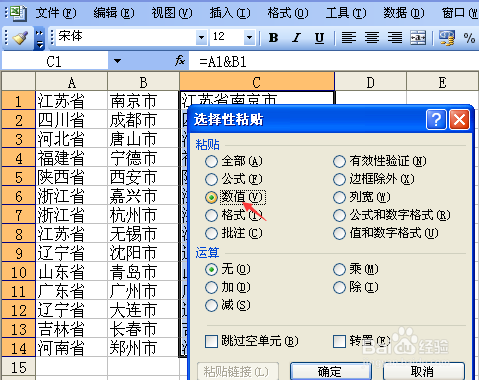The image size is (479, 380).
Task: Select column A header
Action: pyautogui.click(x=71, y=82)
